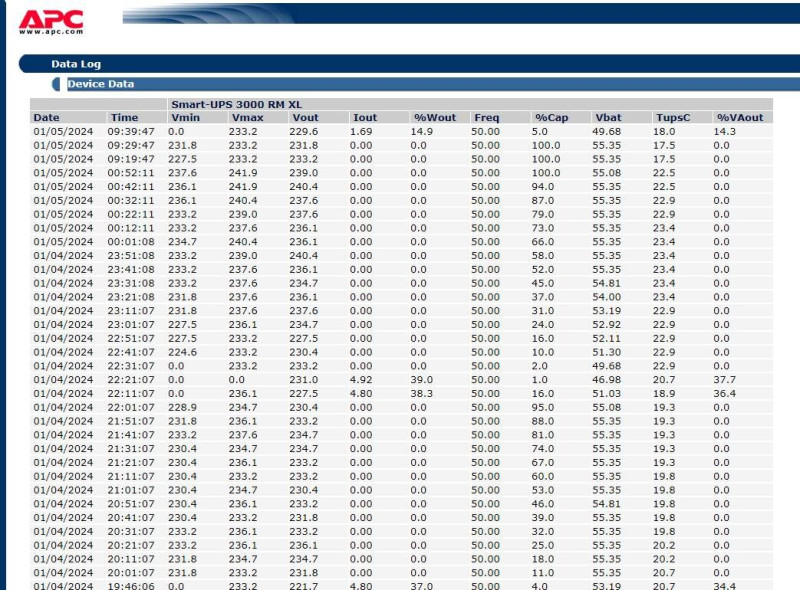Select the time 00:32:11 cell
The height and width of the screenshot is (590, 800).
pyautogui.click(x=131, y=201)
